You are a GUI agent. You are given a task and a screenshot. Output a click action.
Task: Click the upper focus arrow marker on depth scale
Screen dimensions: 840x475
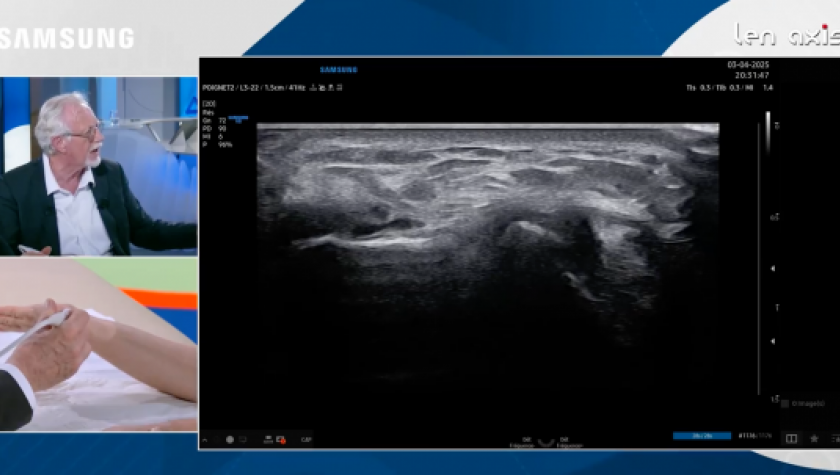(771, 268)
